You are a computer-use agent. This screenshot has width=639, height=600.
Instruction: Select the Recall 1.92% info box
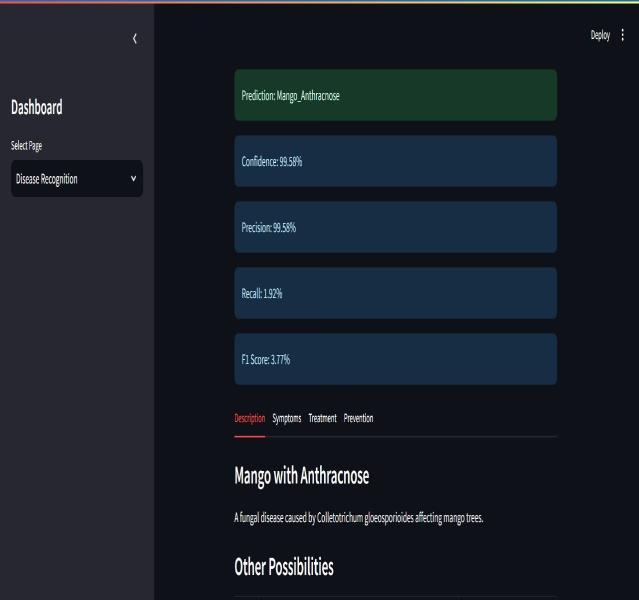[395, 293]
